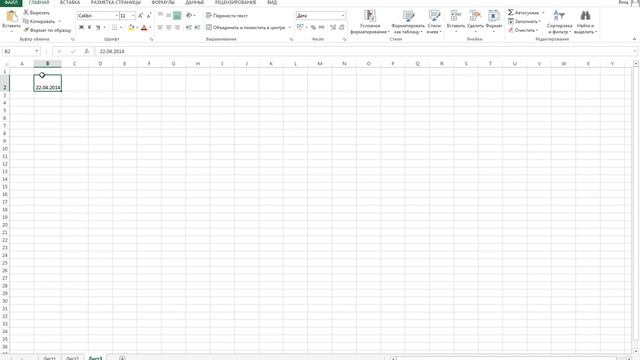The width and height of the screenshot is (640, 360).
Task: Open Sort & Filter (Сортировка и фильтр)
Action: coord(559,22)
